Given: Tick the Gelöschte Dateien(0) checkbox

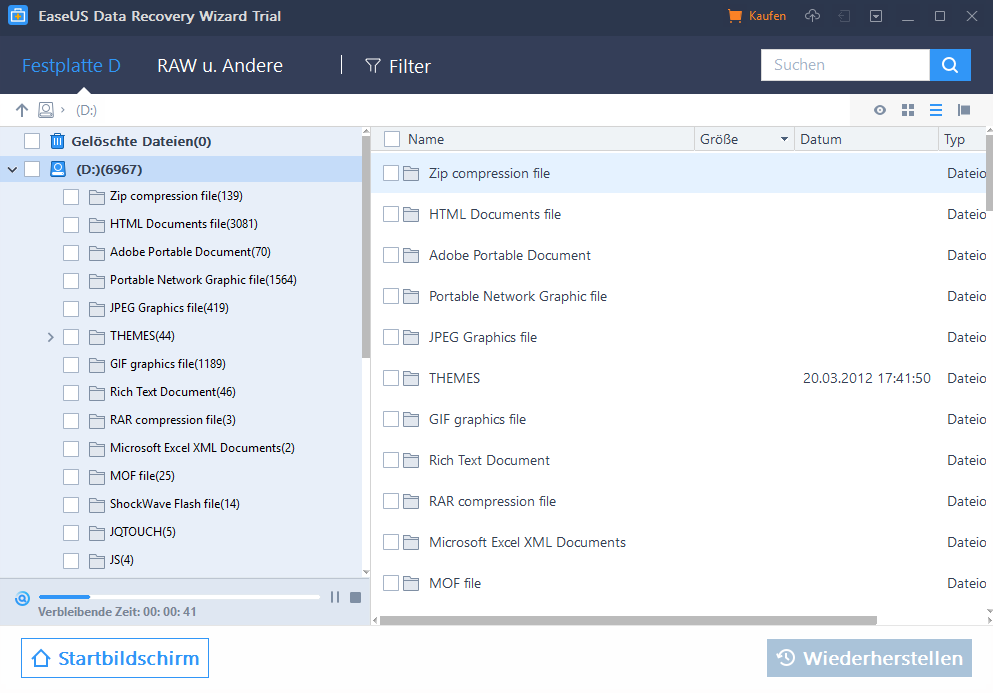Looking at the screenshot, I should (x=32, y=141).
